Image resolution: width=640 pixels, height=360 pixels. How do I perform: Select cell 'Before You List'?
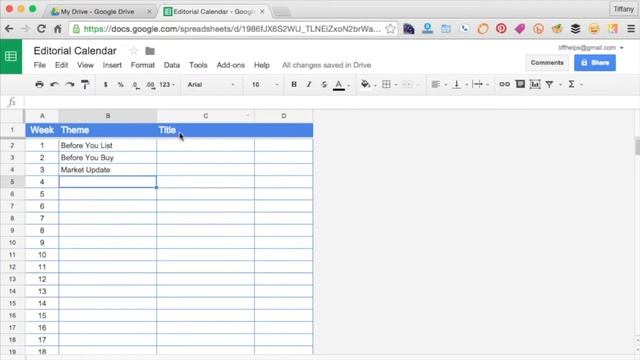pos(108,145)
